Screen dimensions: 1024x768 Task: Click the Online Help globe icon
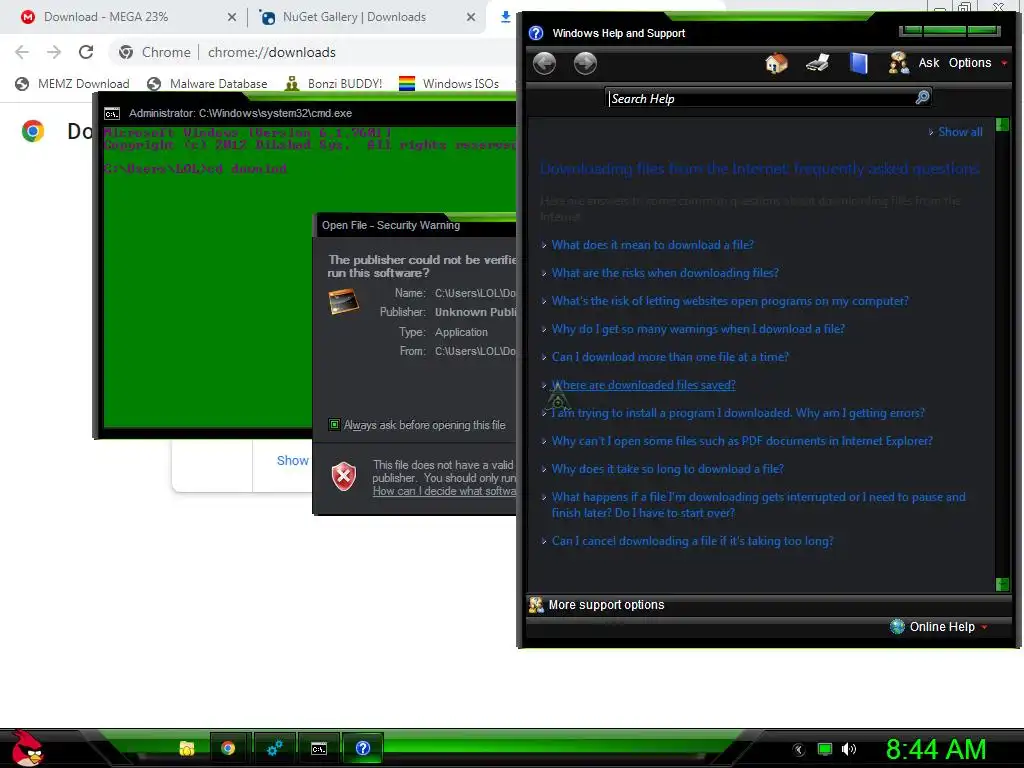898,626
